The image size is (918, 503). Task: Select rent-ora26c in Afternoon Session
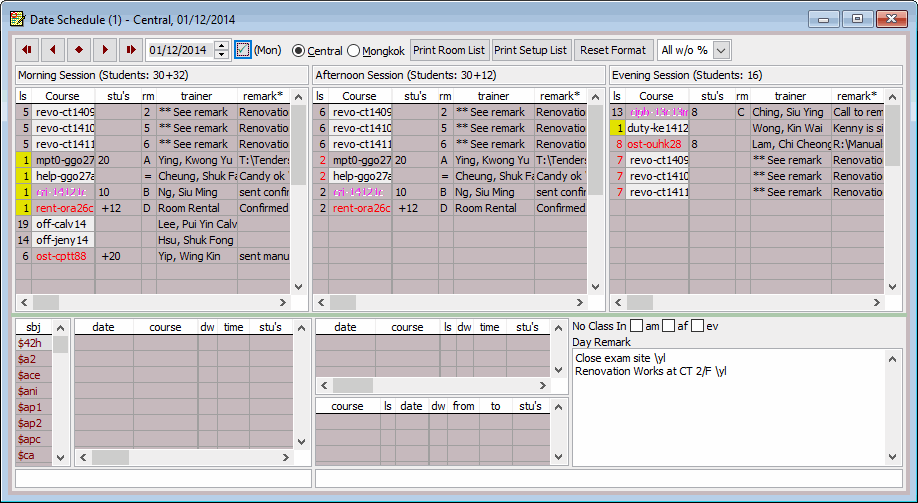point(360,208)
